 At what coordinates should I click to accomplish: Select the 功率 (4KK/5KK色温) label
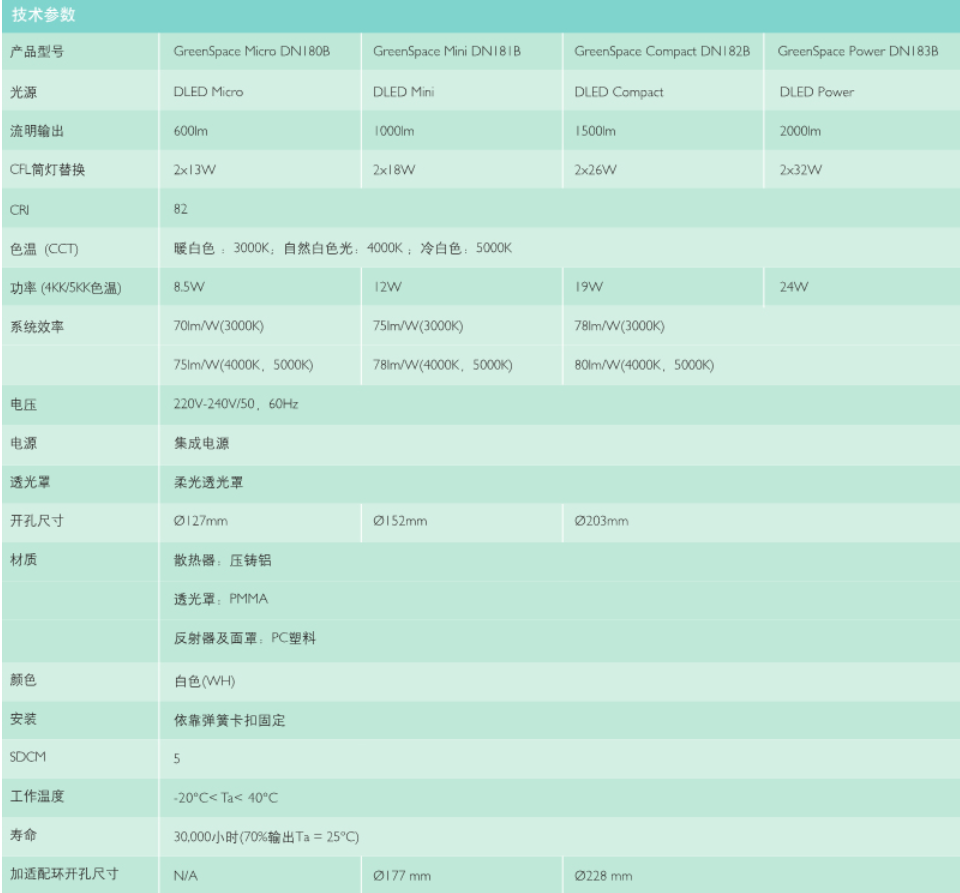coord(66,288)
